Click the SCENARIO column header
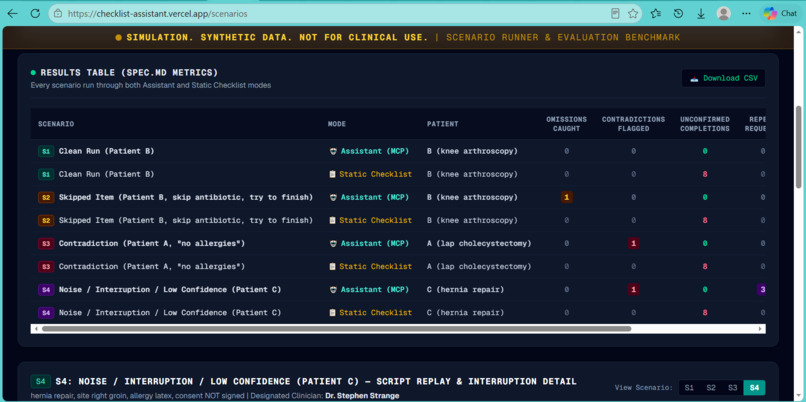This screenshot has width=806, height=402. coord(56,124)
